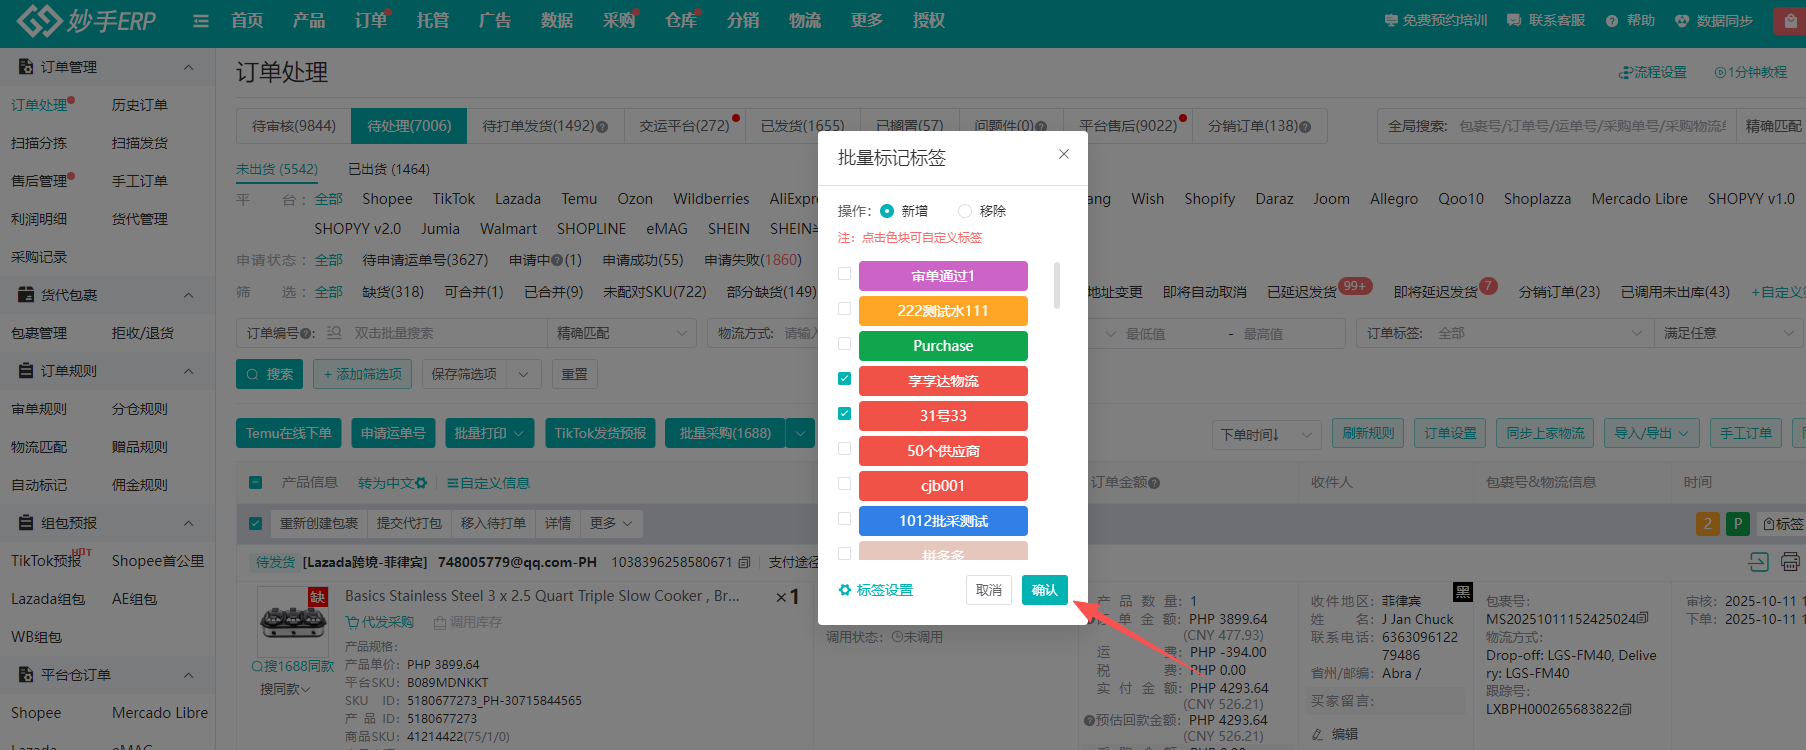
Task: Click the process settings flow icon
Action: pos(1626,73)
